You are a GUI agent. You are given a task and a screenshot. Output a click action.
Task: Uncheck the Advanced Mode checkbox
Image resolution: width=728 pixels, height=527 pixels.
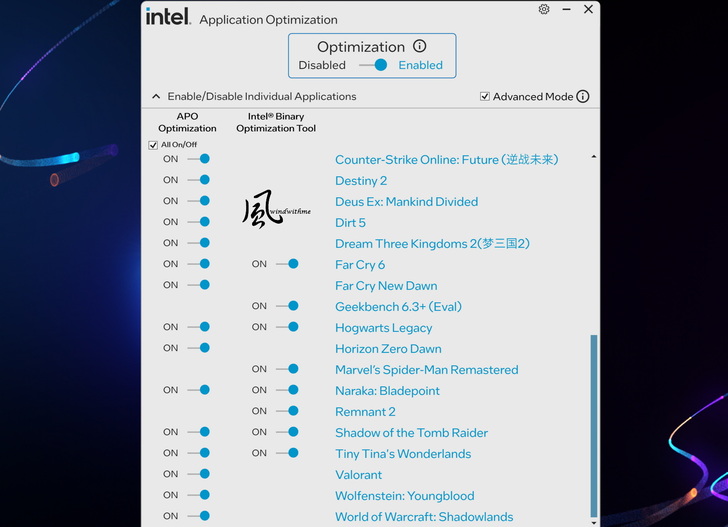[x=485, y=97]
